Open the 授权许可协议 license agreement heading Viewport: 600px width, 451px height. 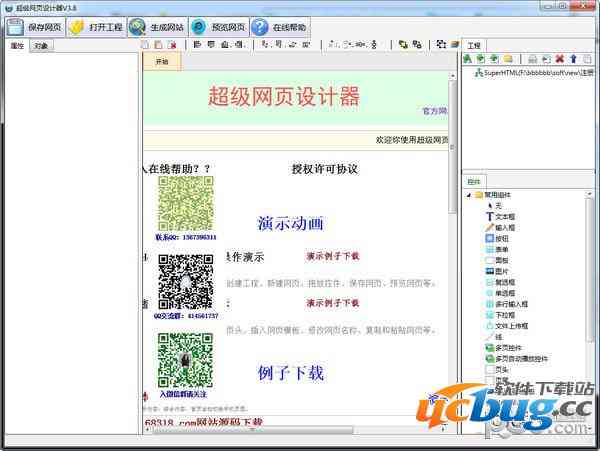324,169
